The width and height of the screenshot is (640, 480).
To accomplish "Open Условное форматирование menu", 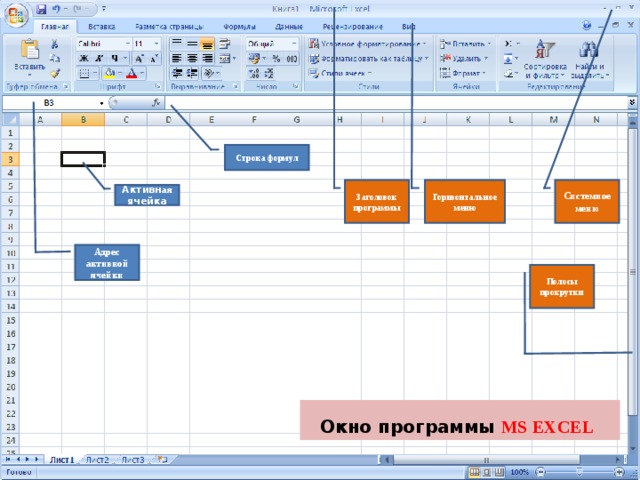I will (367, 44).
